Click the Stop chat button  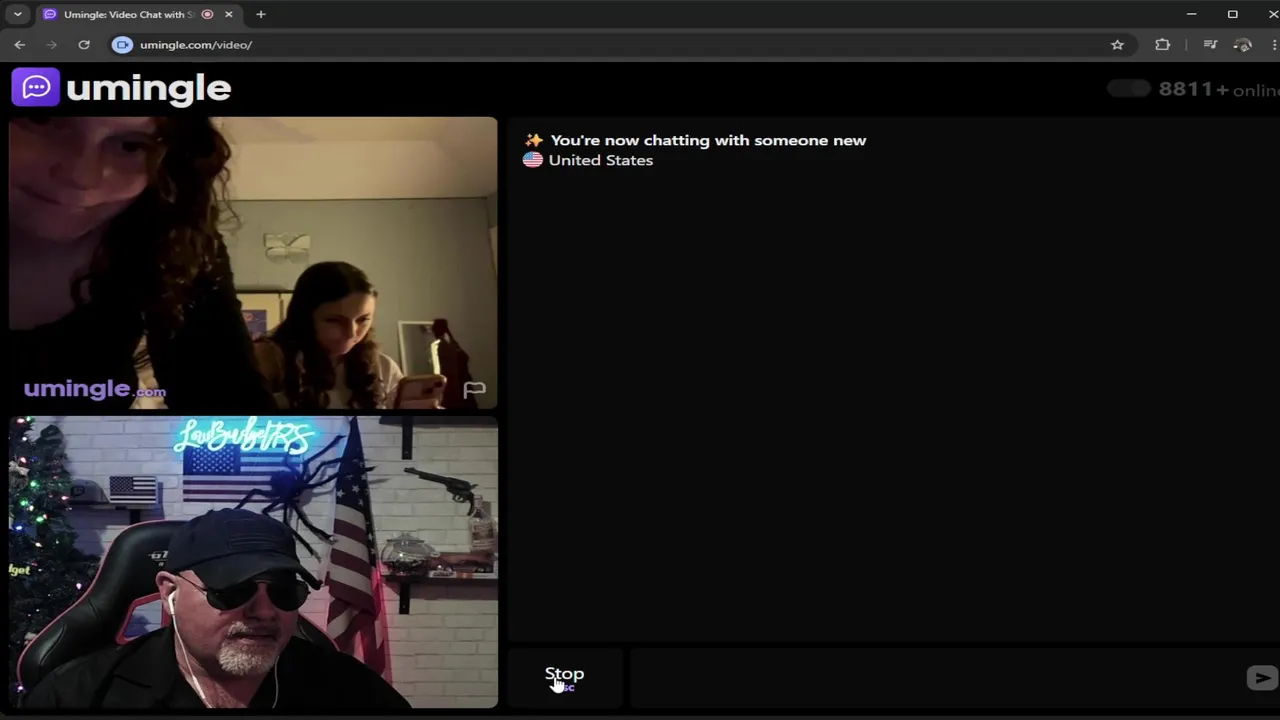click(564, 677)
